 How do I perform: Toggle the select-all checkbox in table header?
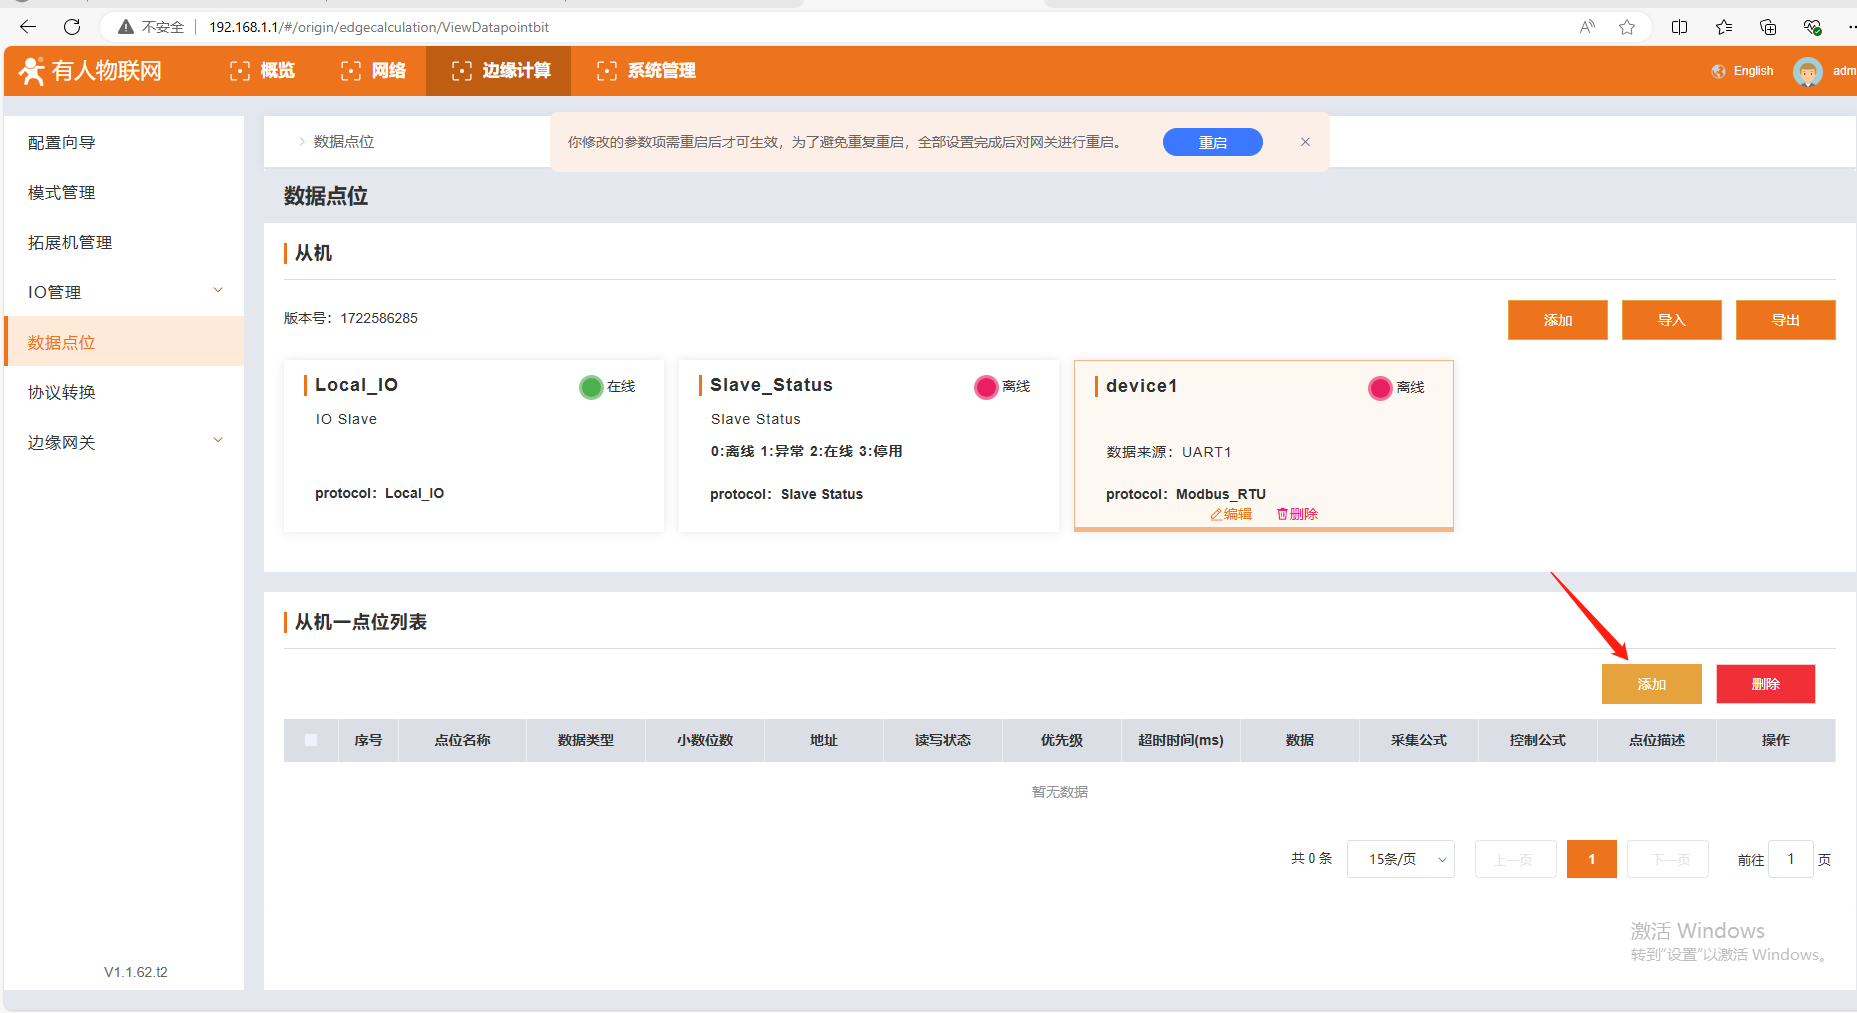pos(311,740)
